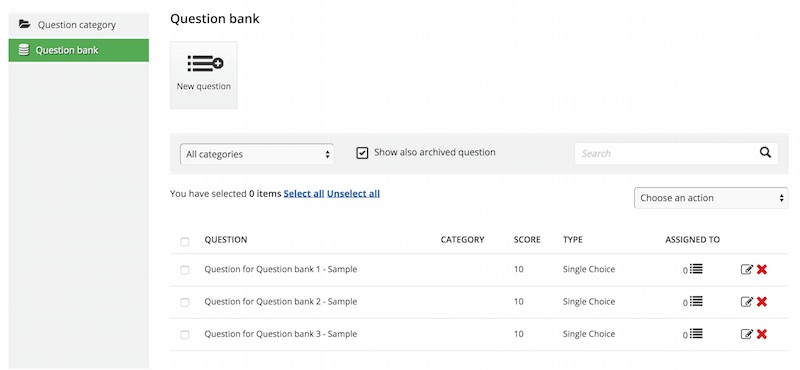
Task: Edit Question for Question bank 1
Action: click(x=746, y=269)
